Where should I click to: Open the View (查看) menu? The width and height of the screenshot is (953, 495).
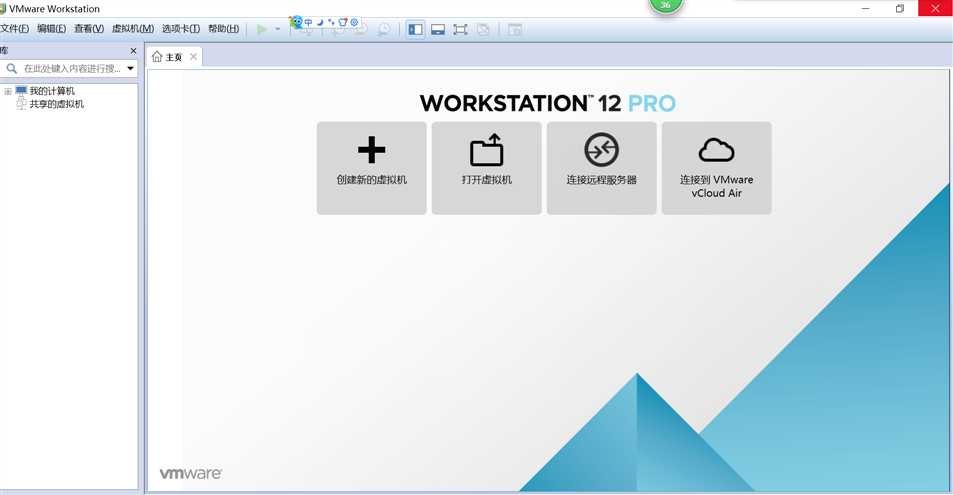[89, 29]
